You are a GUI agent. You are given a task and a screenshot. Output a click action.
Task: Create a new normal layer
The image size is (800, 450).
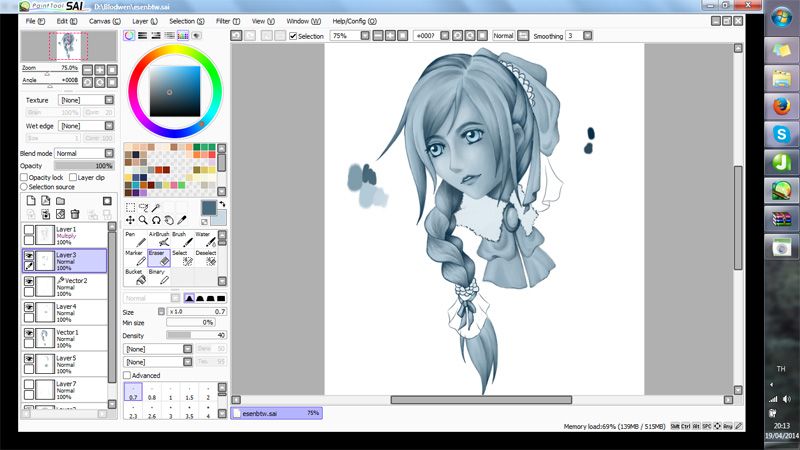click(31, 201)
